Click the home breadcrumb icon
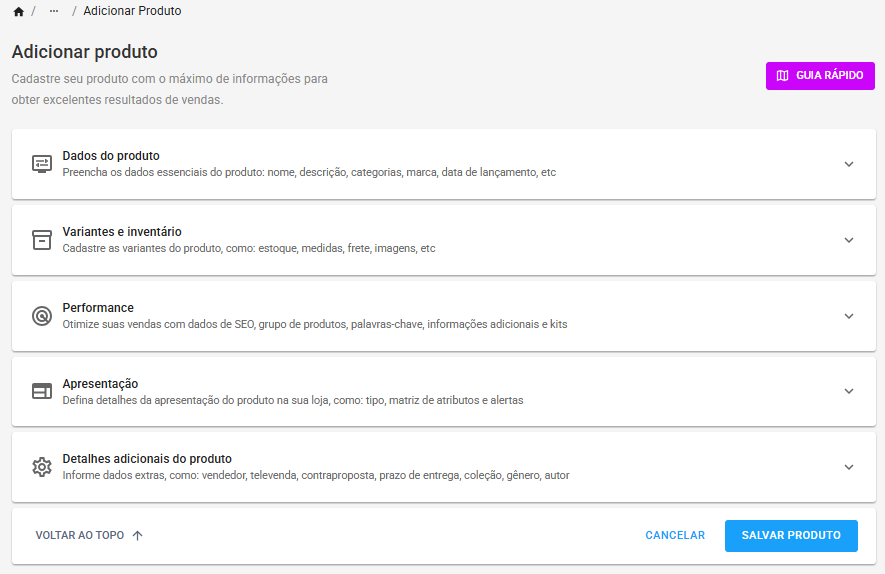The image size is (885, 574). [x=19, y=11]
